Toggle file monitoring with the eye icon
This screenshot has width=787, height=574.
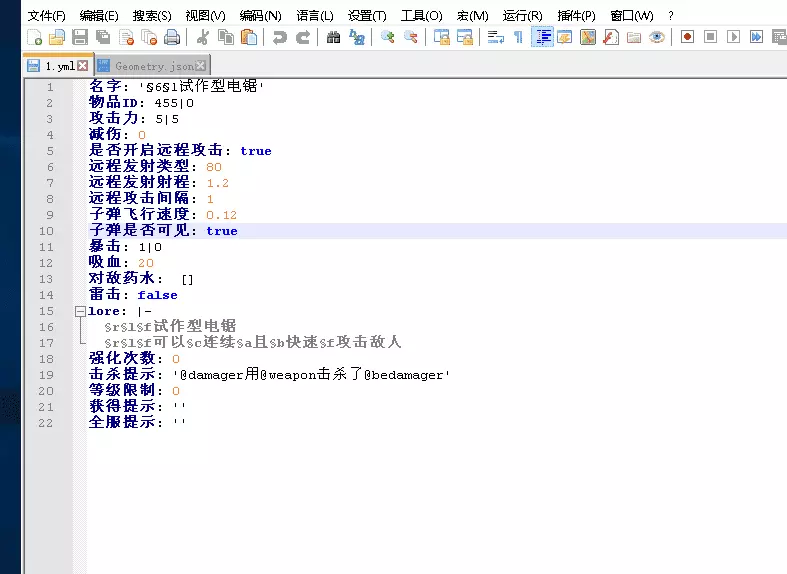657,37
